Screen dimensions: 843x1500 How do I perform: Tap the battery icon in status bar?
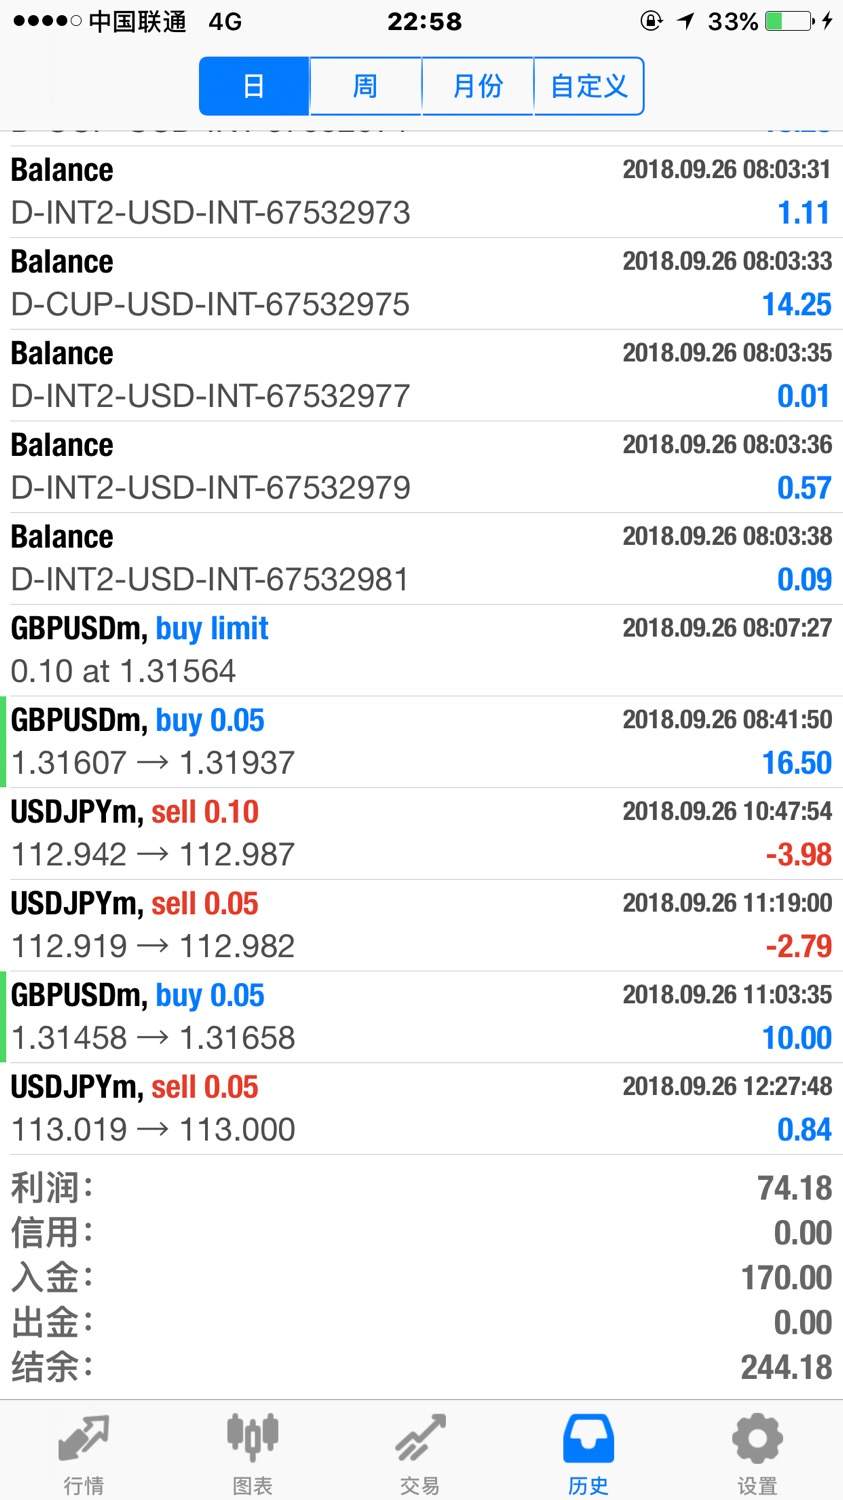click(788, 21)
